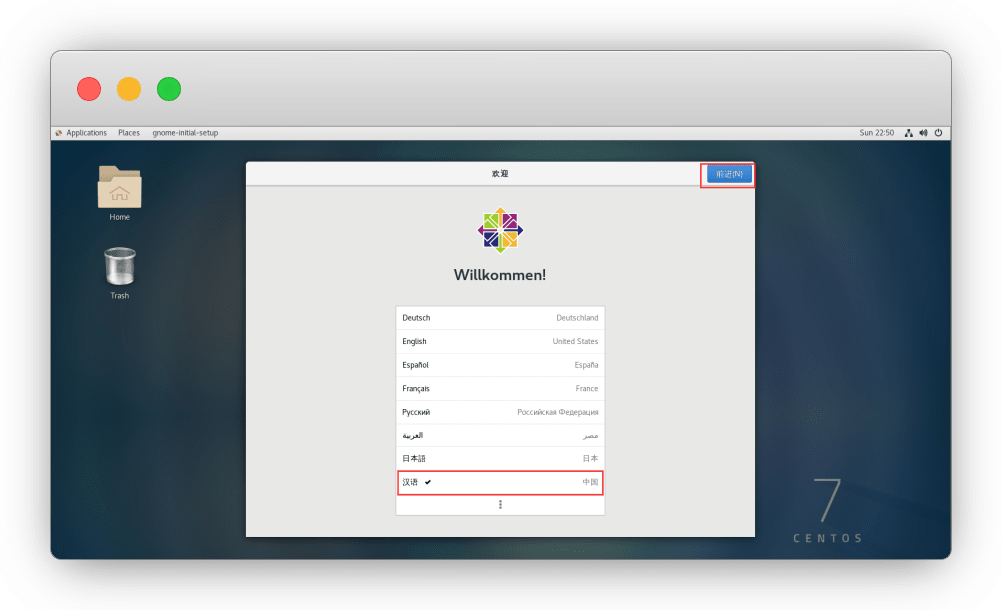Click the CentOS logo above Willkommen

coord(500,230)
